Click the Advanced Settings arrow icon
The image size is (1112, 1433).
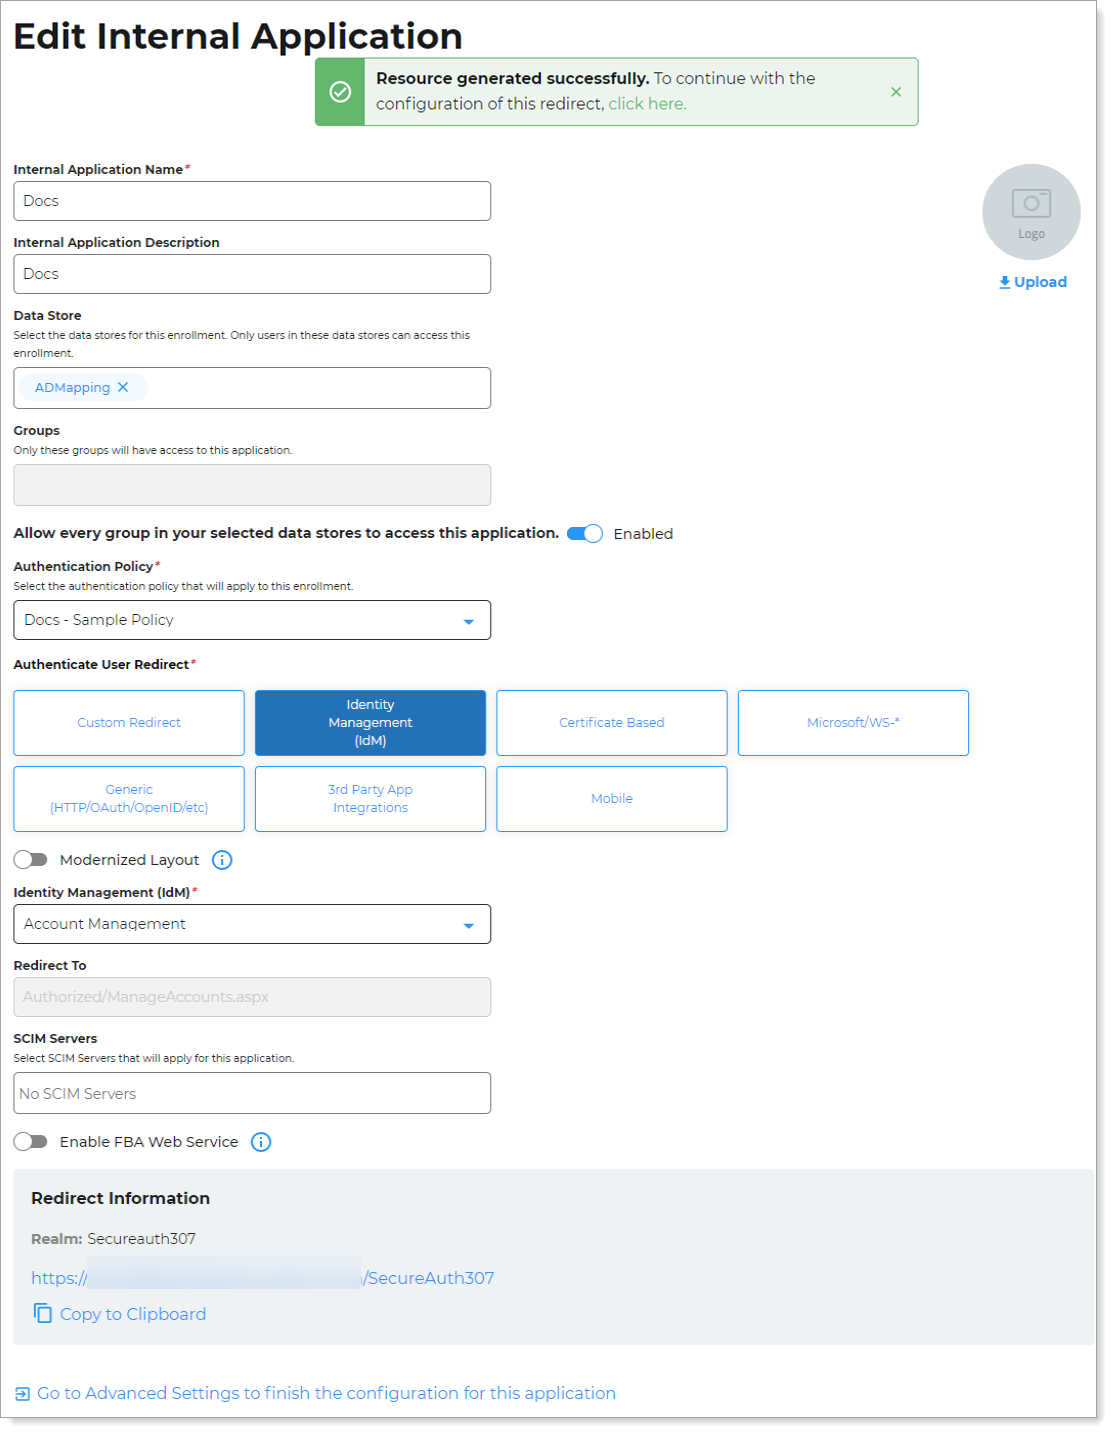22,1394
